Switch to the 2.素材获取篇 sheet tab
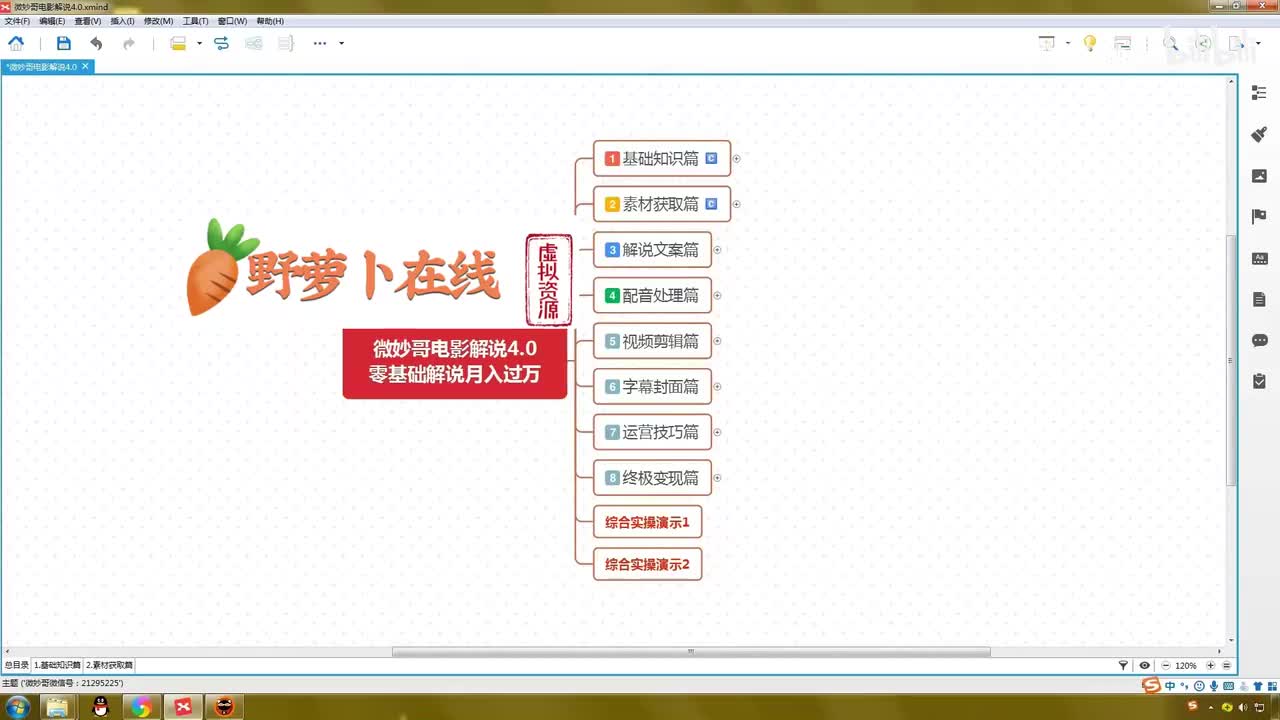 point(109,665)
